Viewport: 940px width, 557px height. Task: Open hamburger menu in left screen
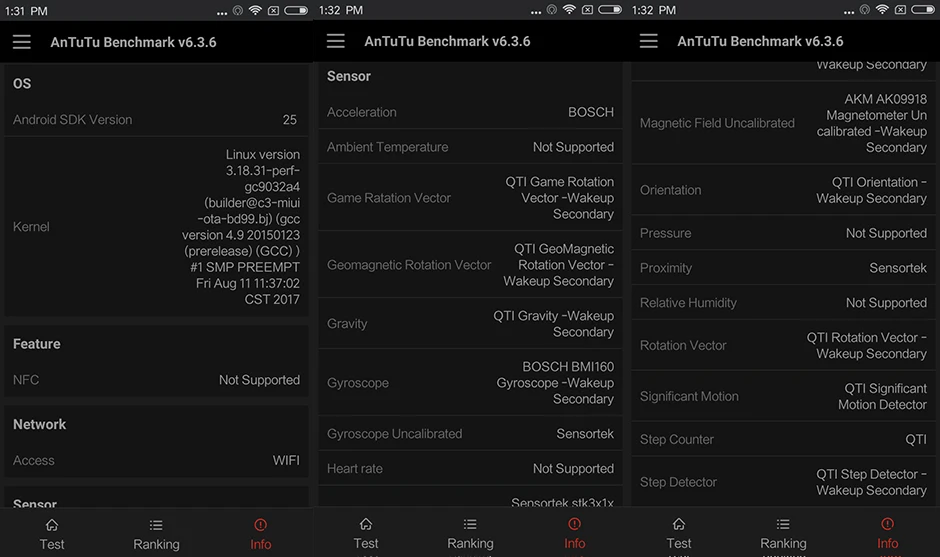click(x=22, y=42)
